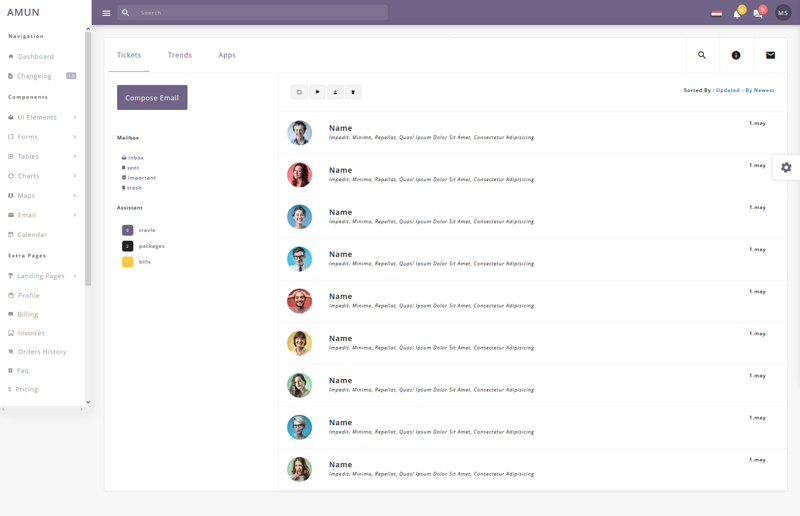Toggle the hamburger sidebar menu
This screenshot has height=516, width=800.
click(x=106, y=13)
